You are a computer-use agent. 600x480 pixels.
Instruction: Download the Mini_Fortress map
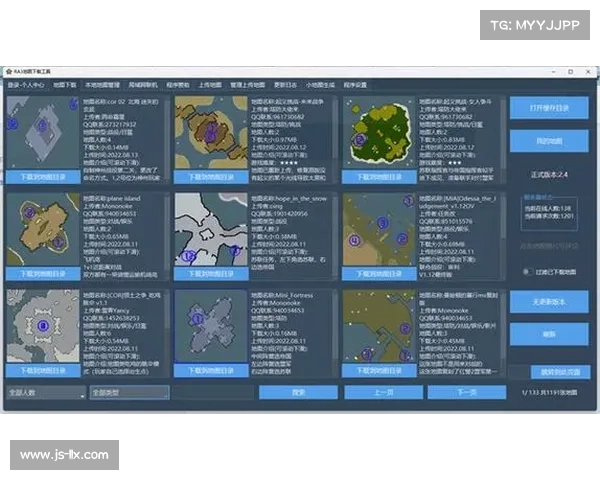(211, 371)
